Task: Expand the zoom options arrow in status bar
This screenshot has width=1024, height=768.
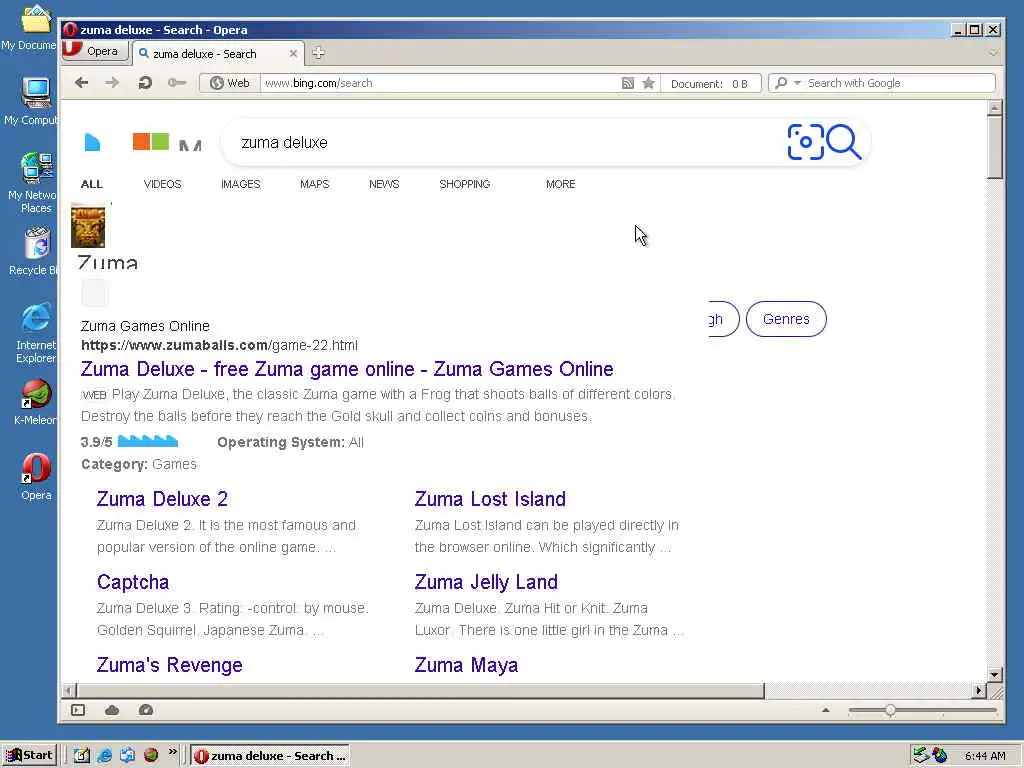Action: click(x=825, y=710)
